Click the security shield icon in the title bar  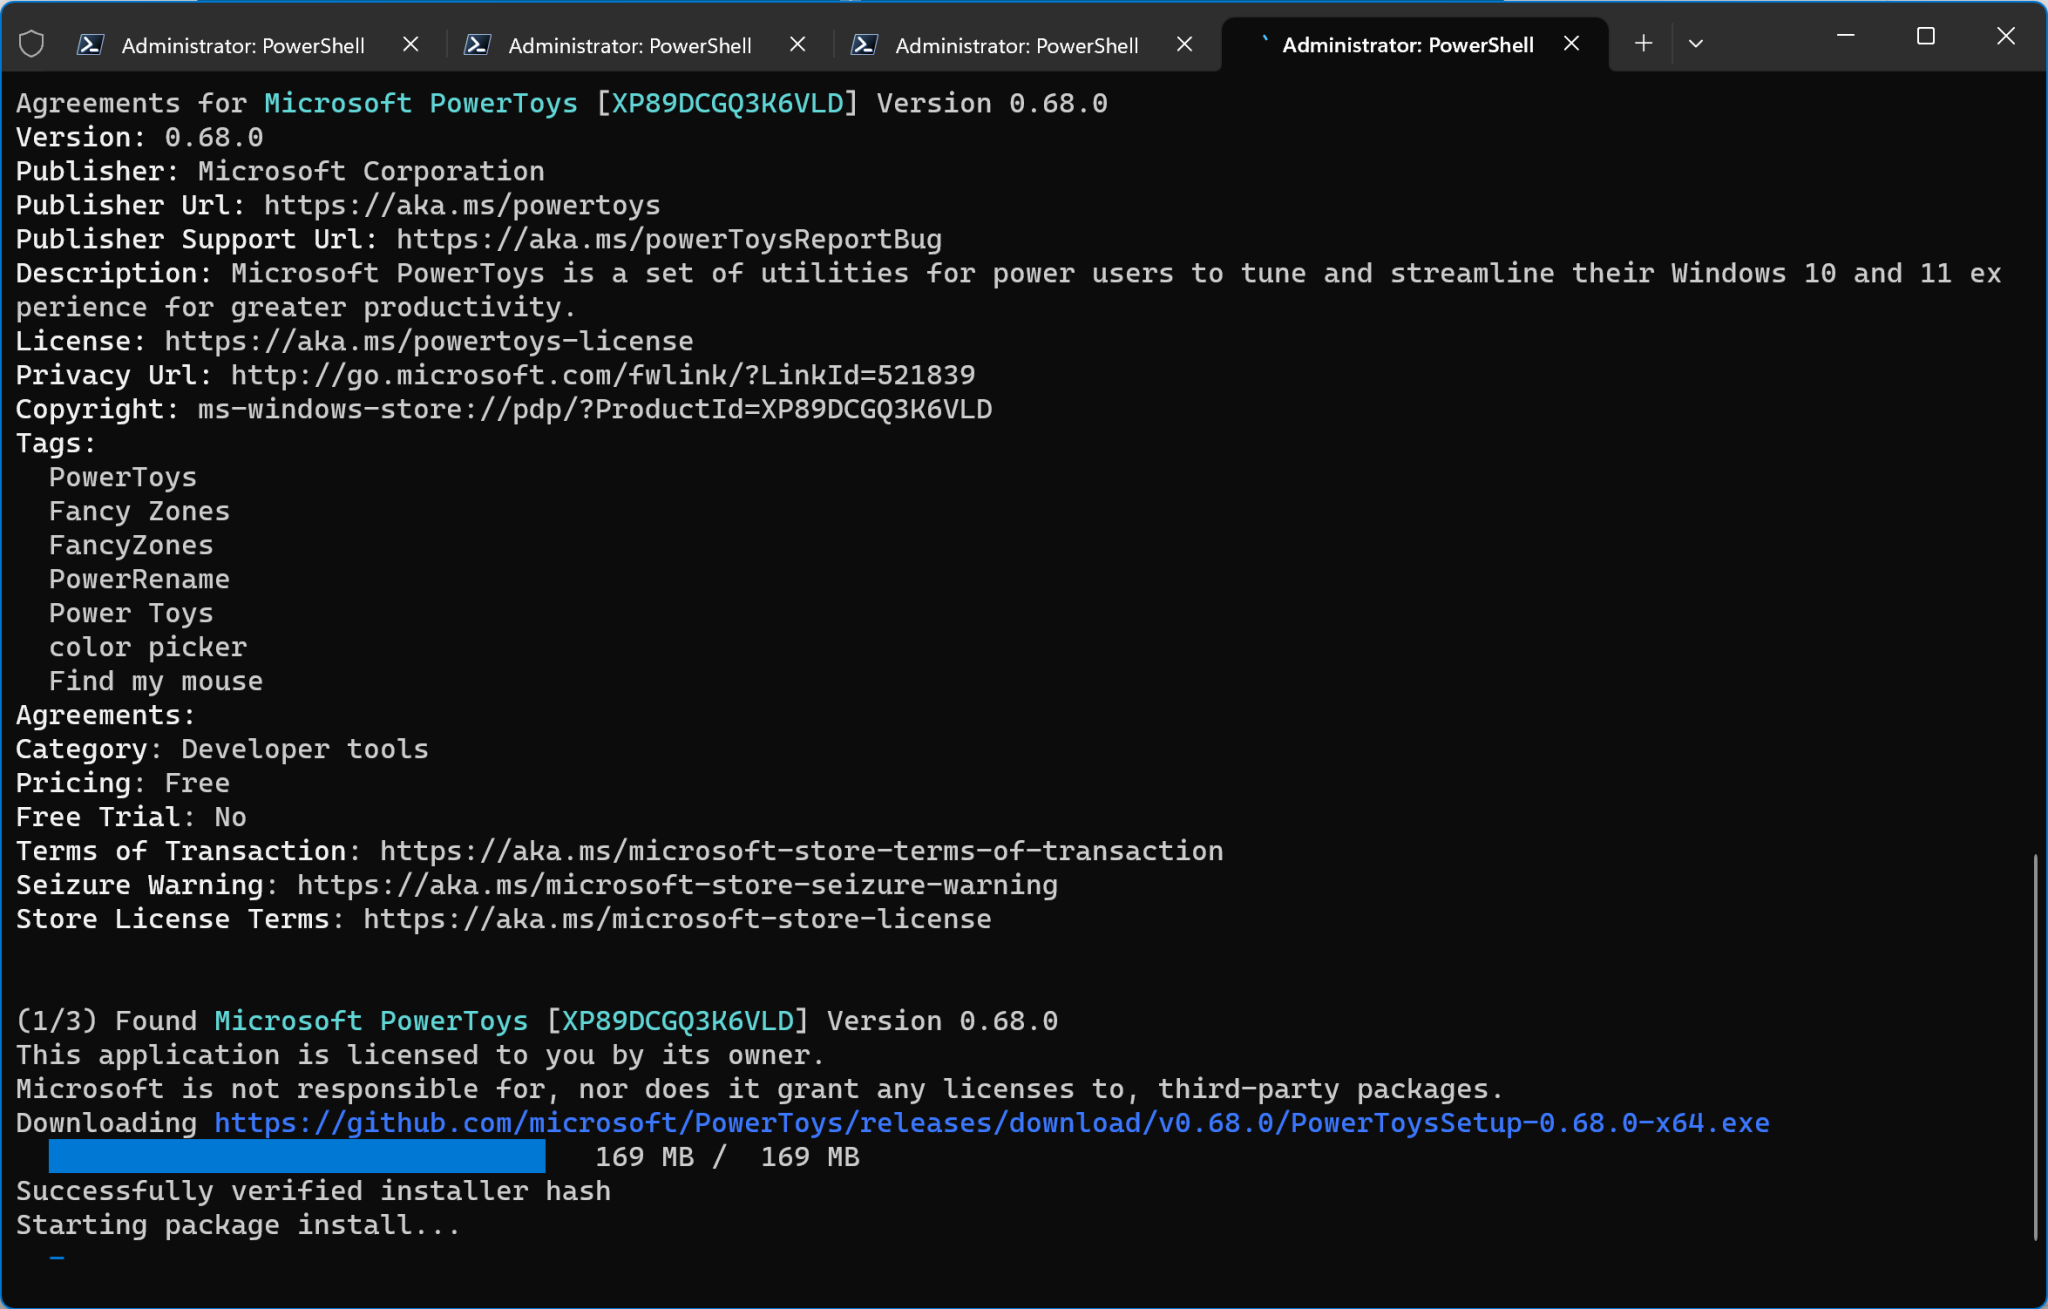click(x=31, y=43)
